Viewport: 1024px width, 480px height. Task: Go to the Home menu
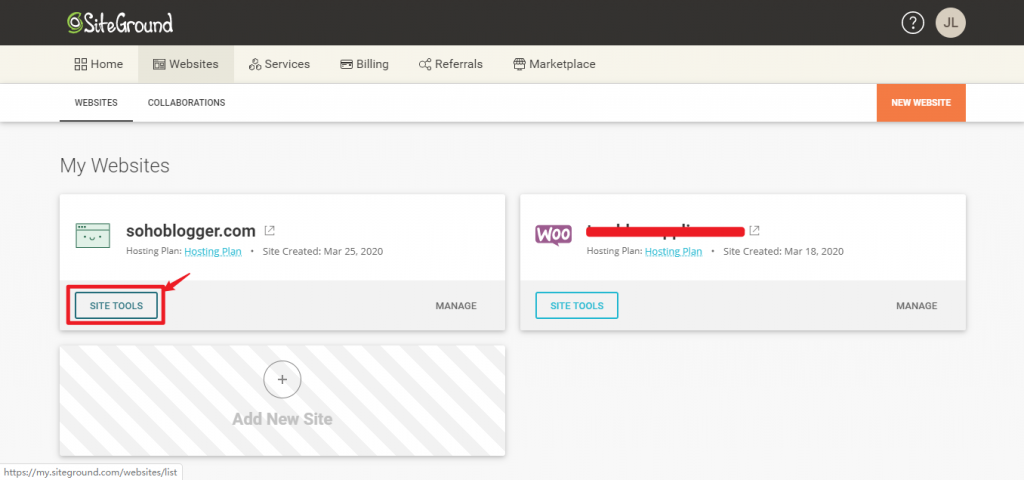(x=98, y=64)
